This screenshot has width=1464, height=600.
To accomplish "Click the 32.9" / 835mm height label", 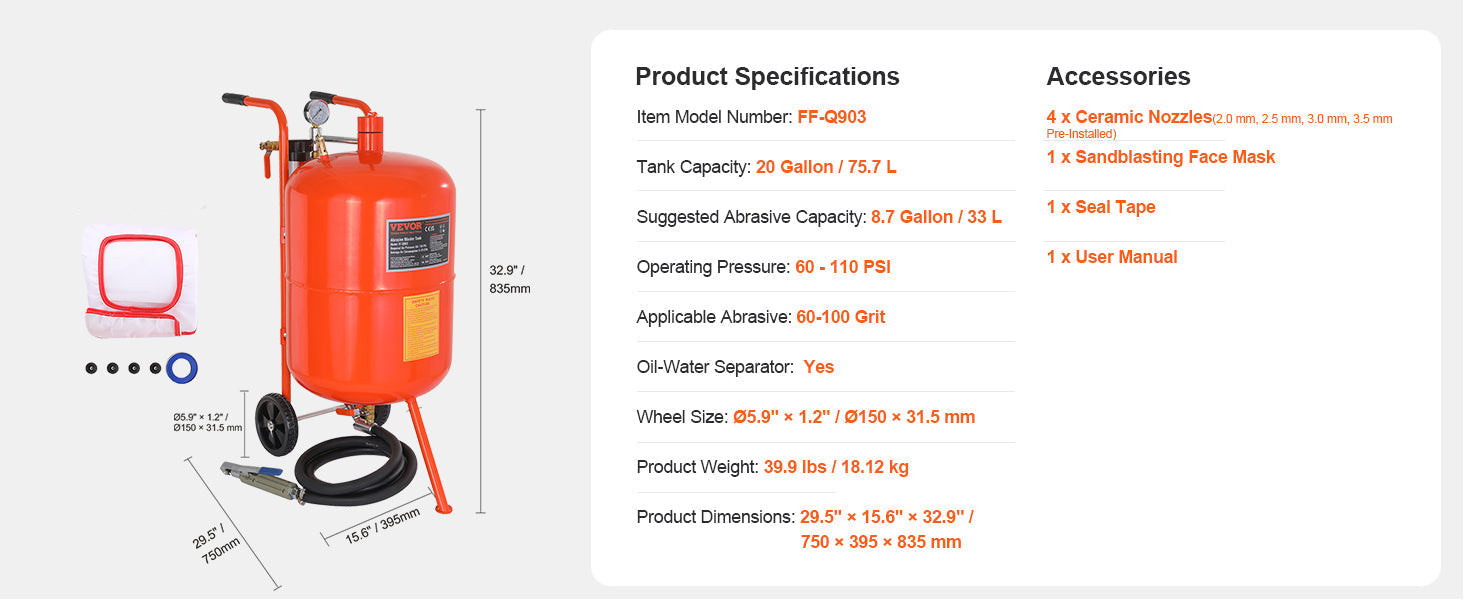I will point(509,279).
